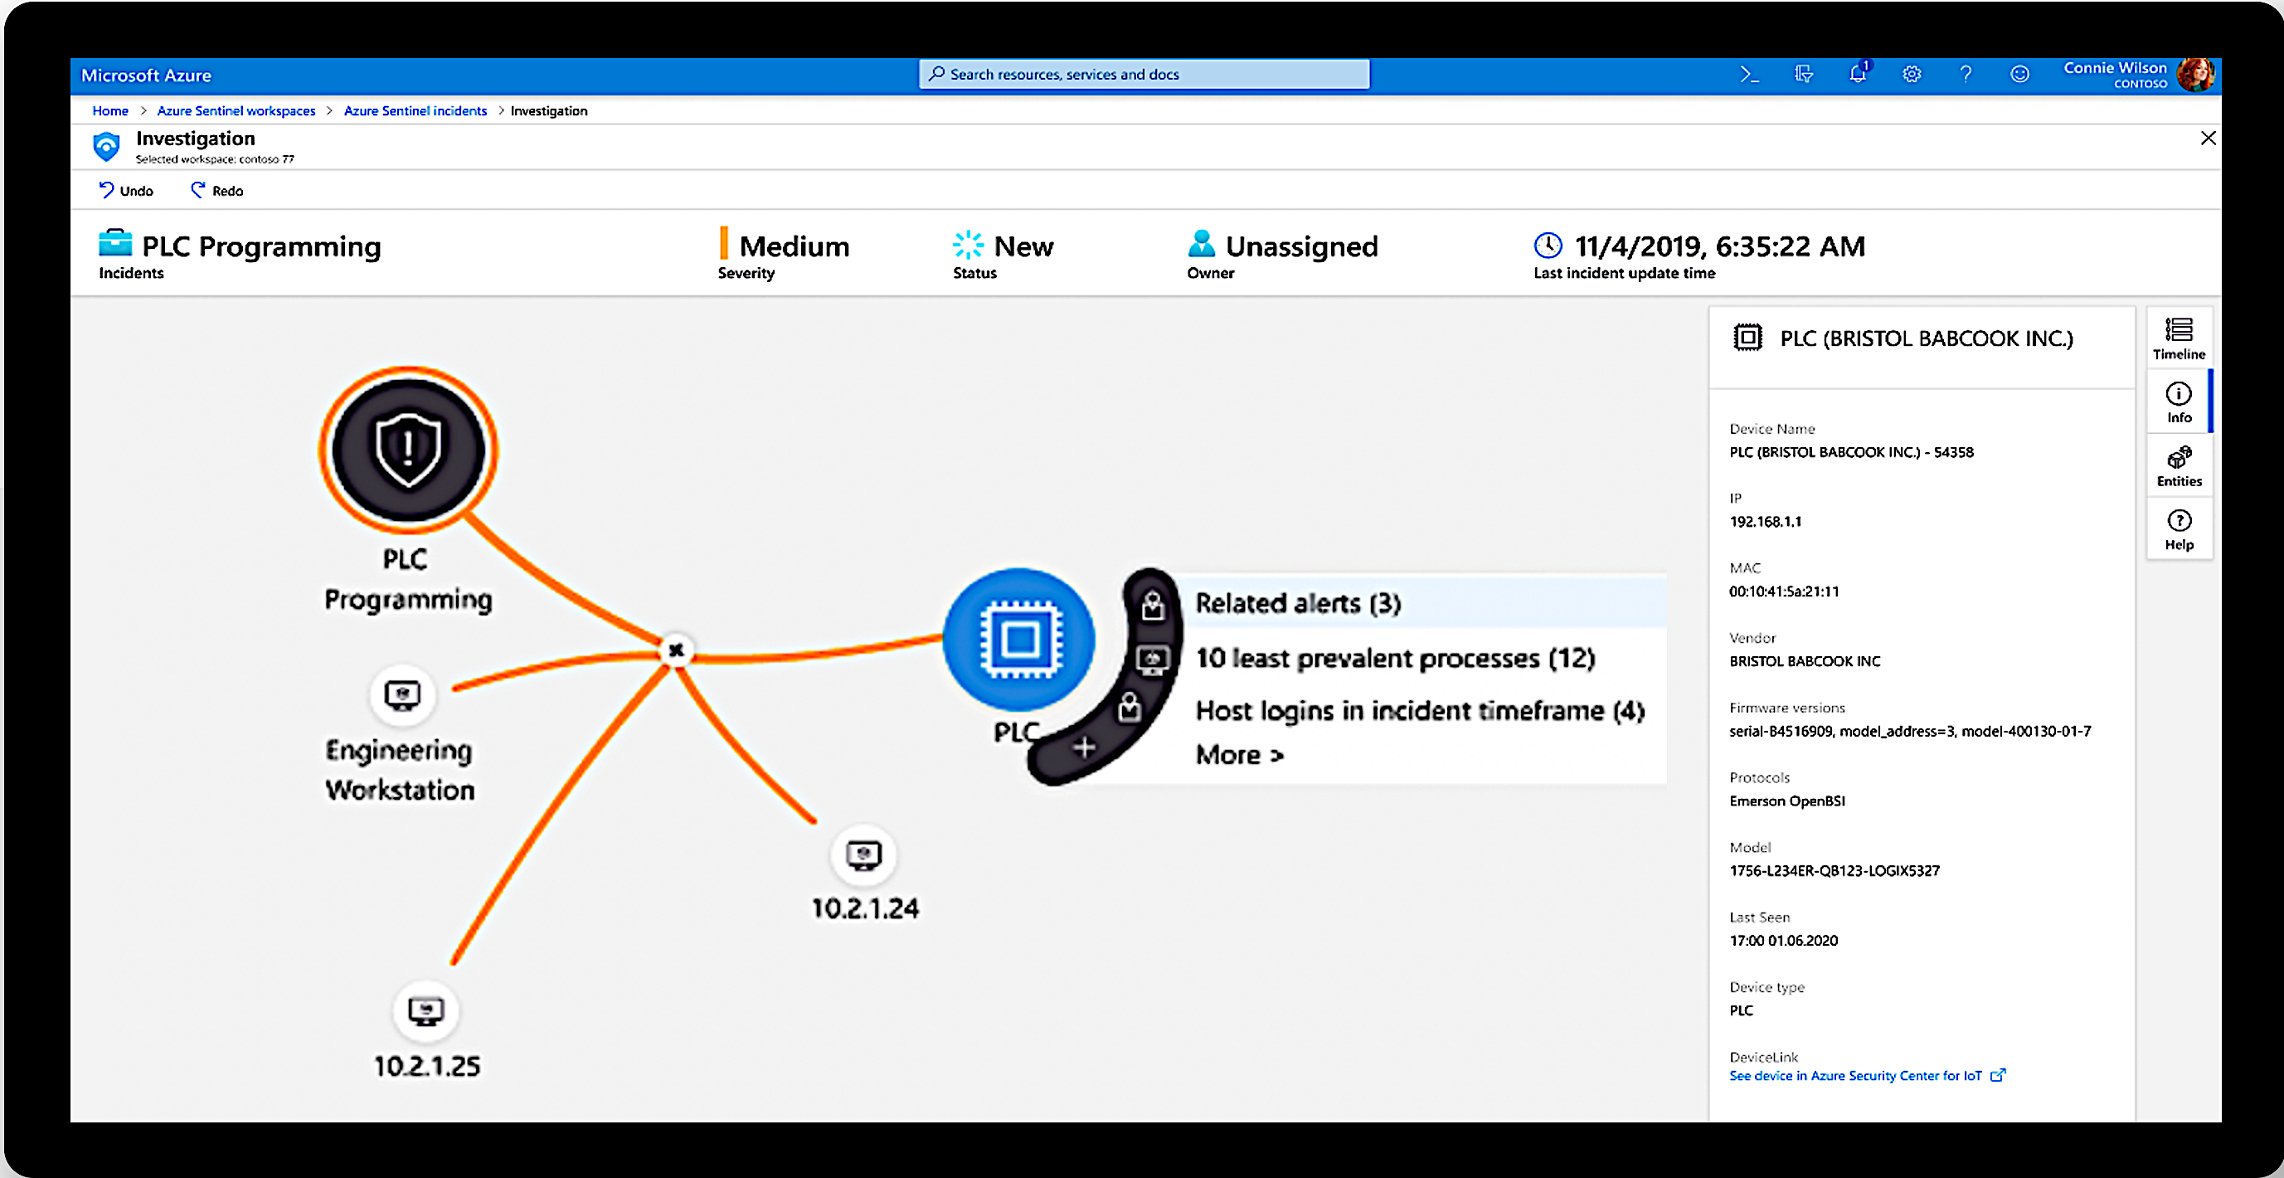Open Connie Wilson account avatar

click(x=2196, y=75)
